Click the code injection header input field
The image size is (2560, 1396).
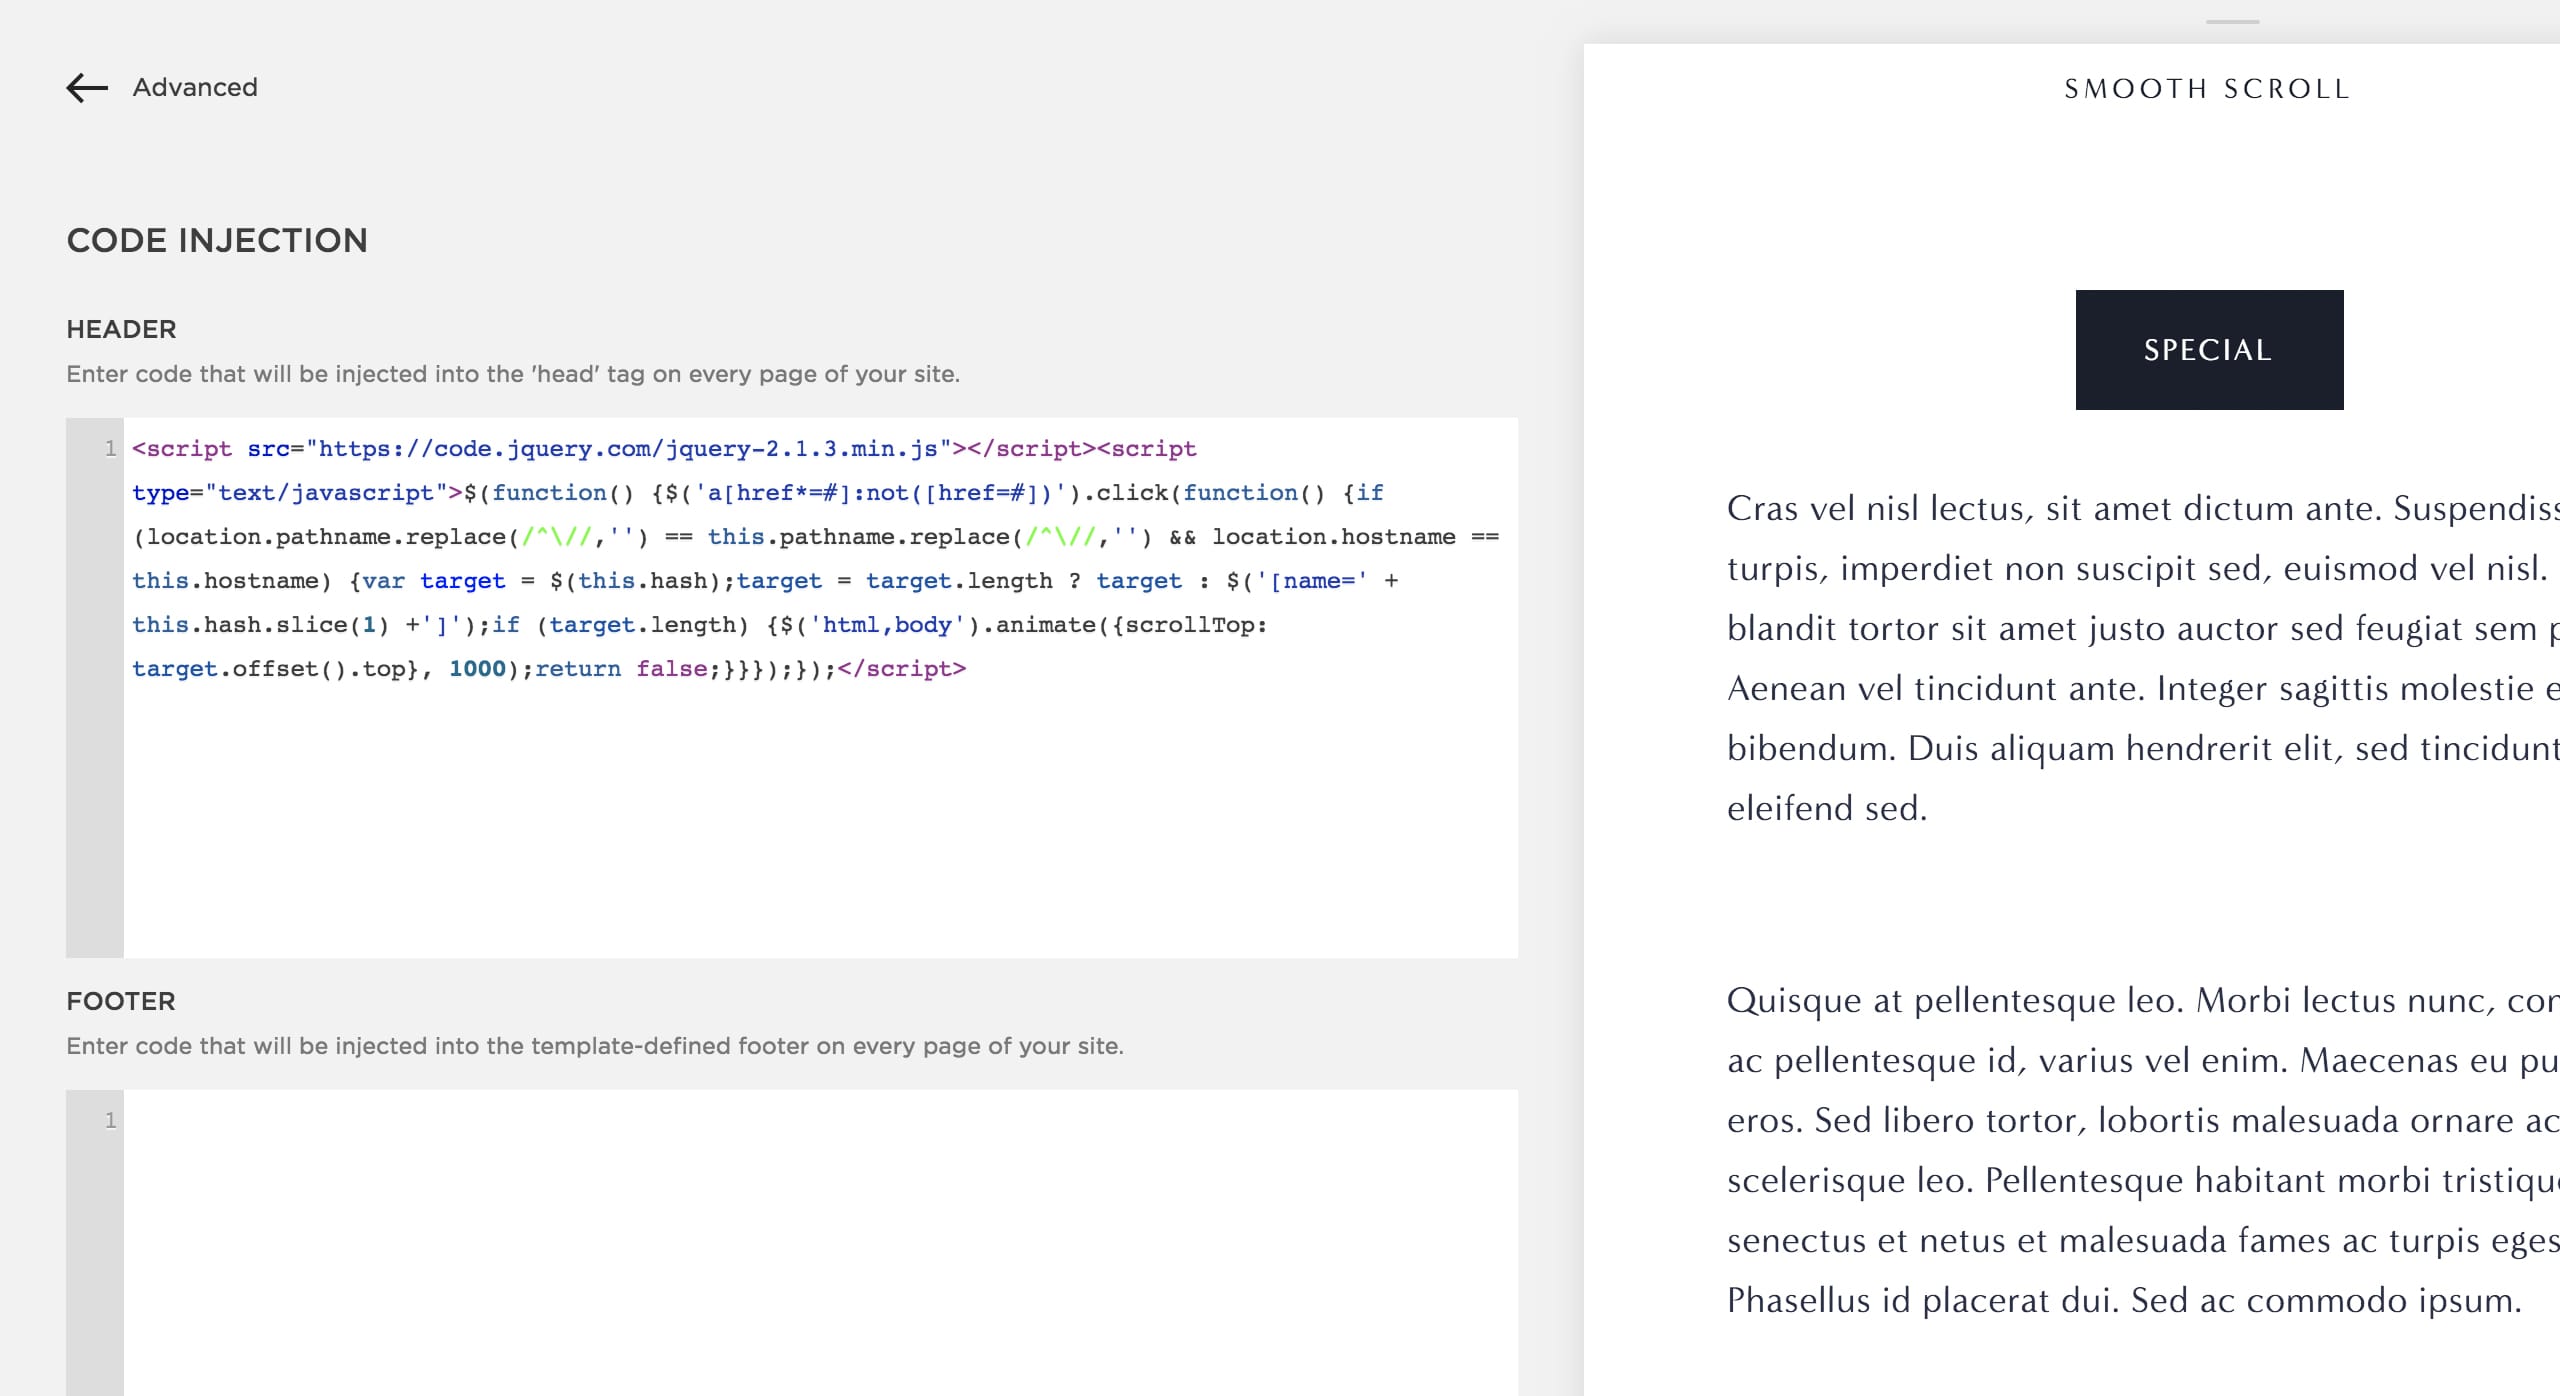[793, 688]
